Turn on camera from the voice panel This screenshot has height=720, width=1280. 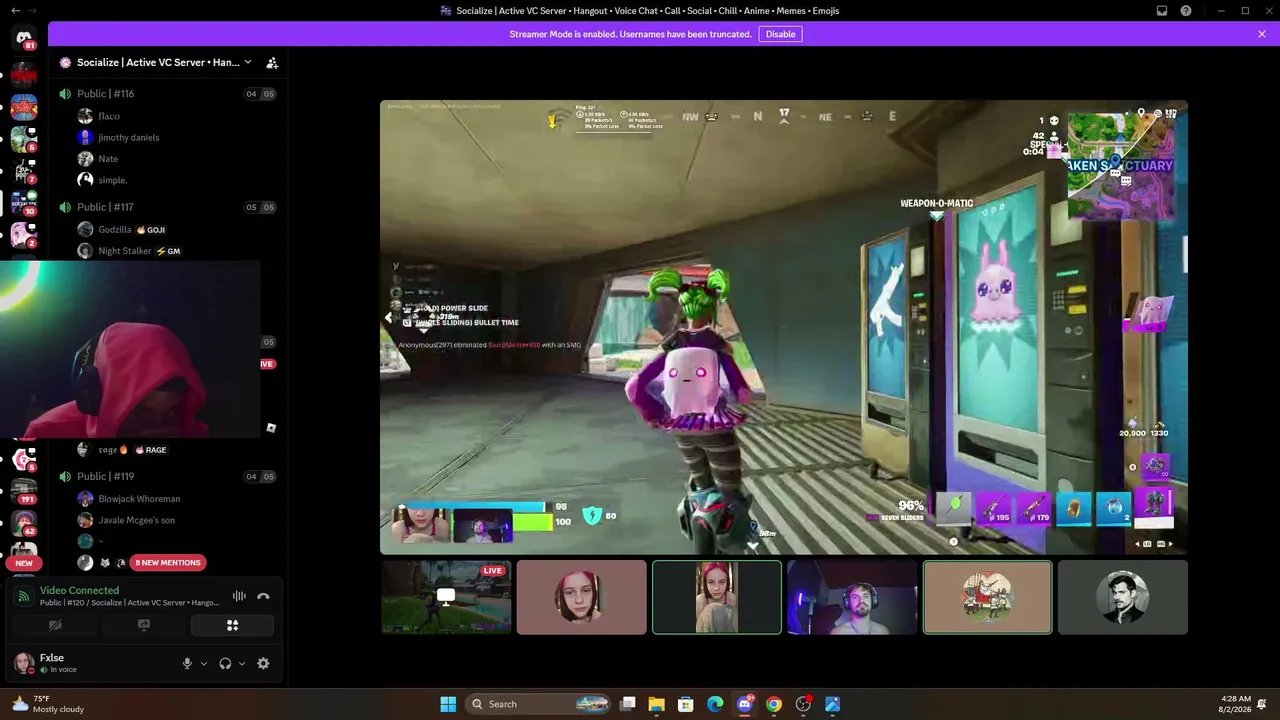(x=55, y=625)
